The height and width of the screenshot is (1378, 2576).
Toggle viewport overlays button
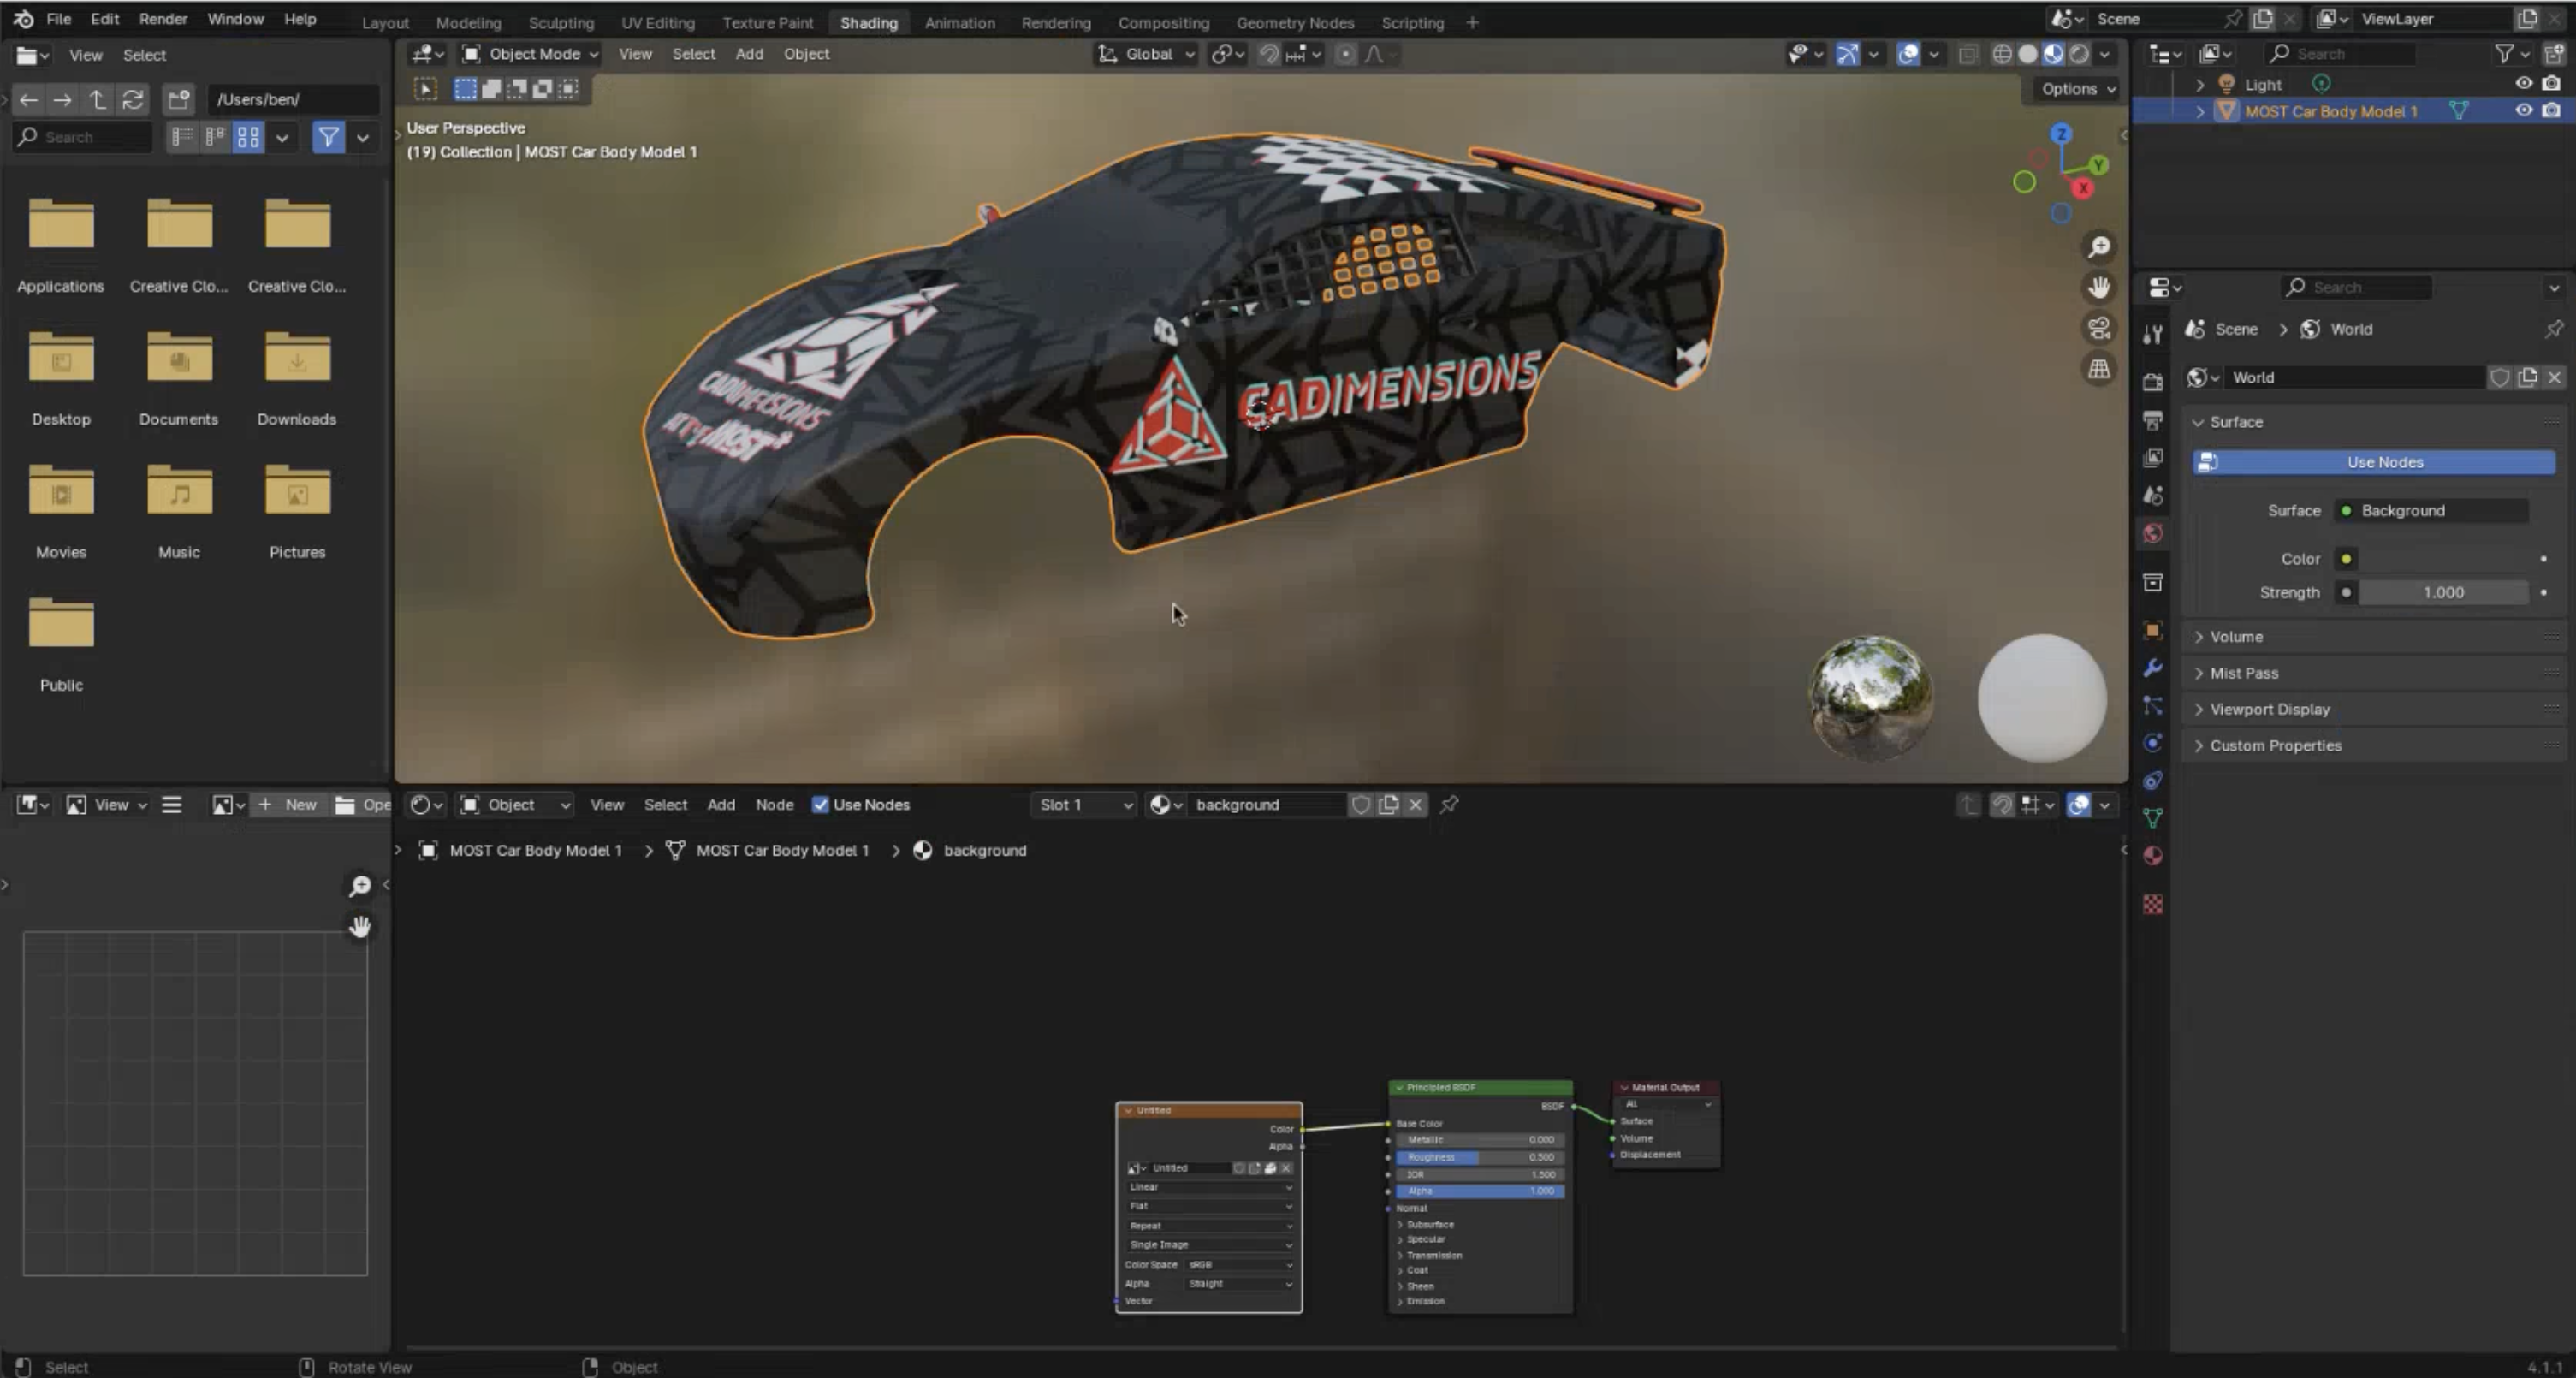click(1908, 54)
